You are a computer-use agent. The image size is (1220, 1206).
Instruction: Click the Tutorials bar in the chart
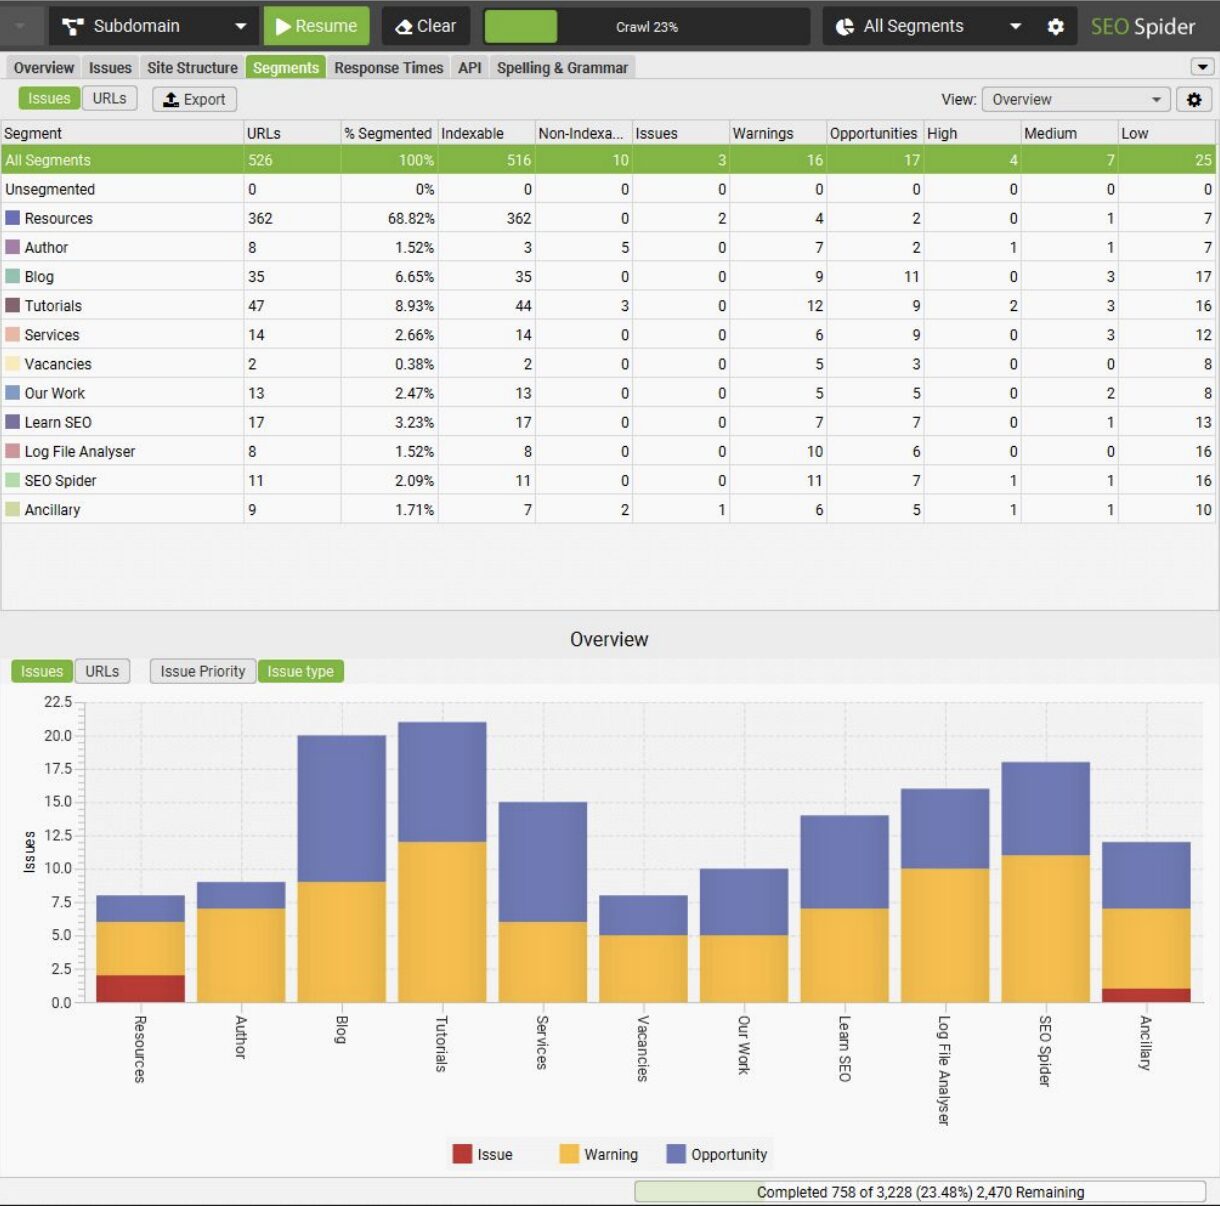tap(442, 862)
